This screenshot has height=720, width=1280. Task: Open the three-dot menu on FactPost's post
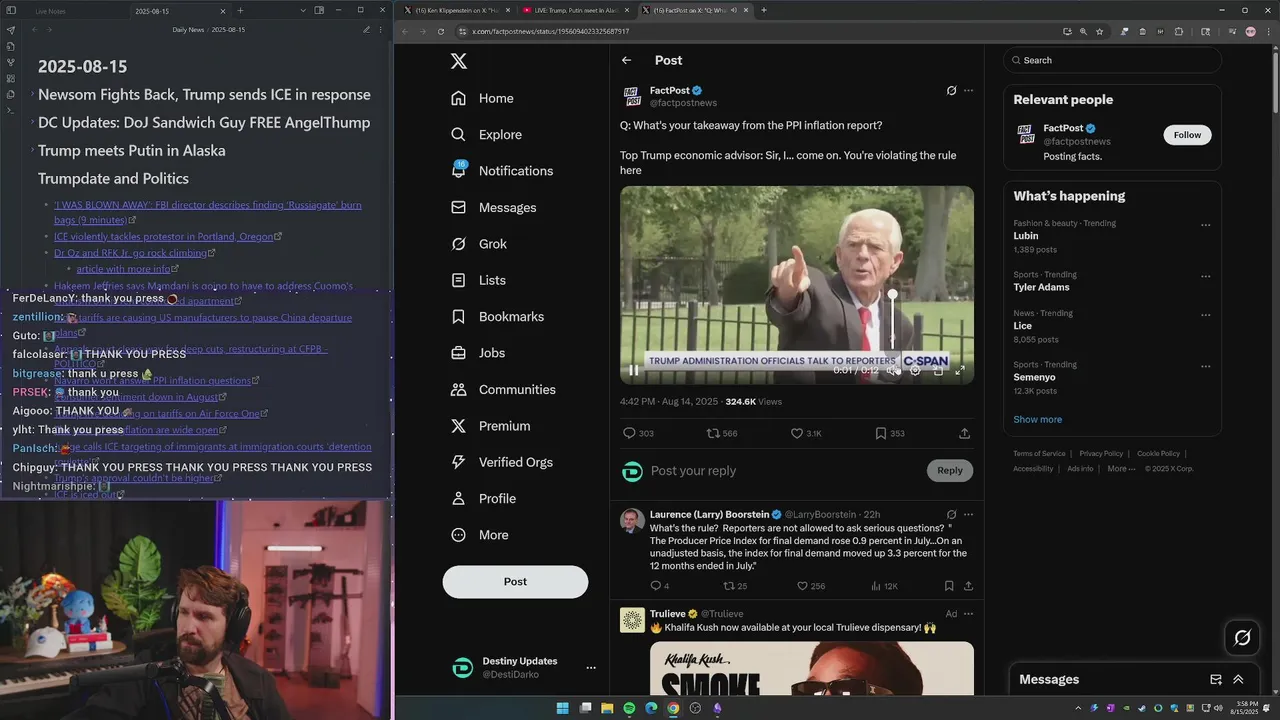(968, 91)
